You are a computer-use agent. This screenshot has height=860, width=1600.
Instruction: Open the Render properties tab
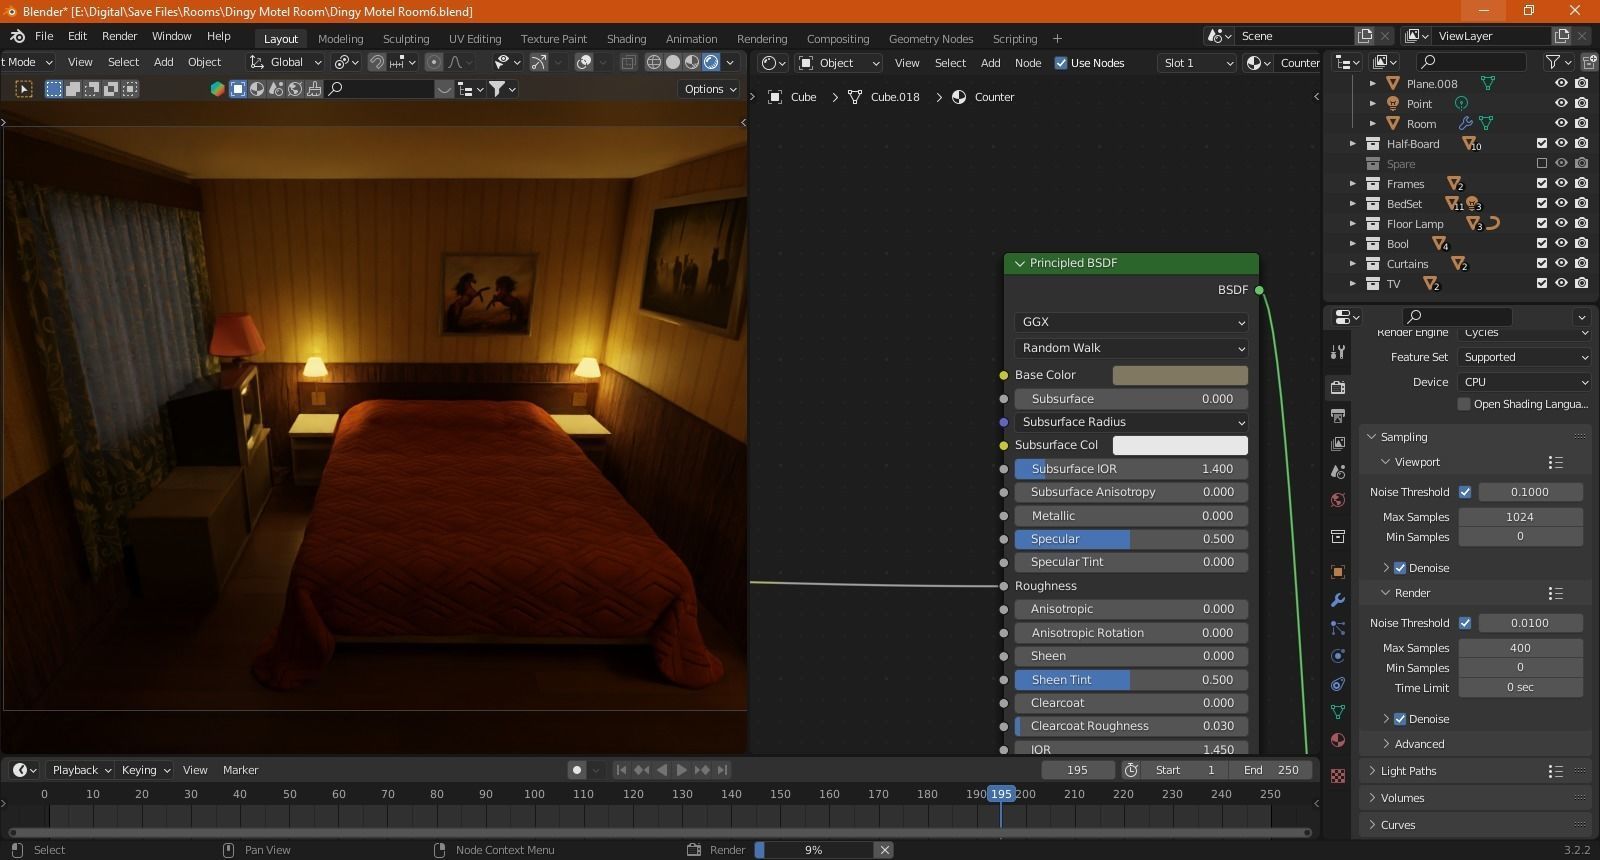click(1338, 387)
